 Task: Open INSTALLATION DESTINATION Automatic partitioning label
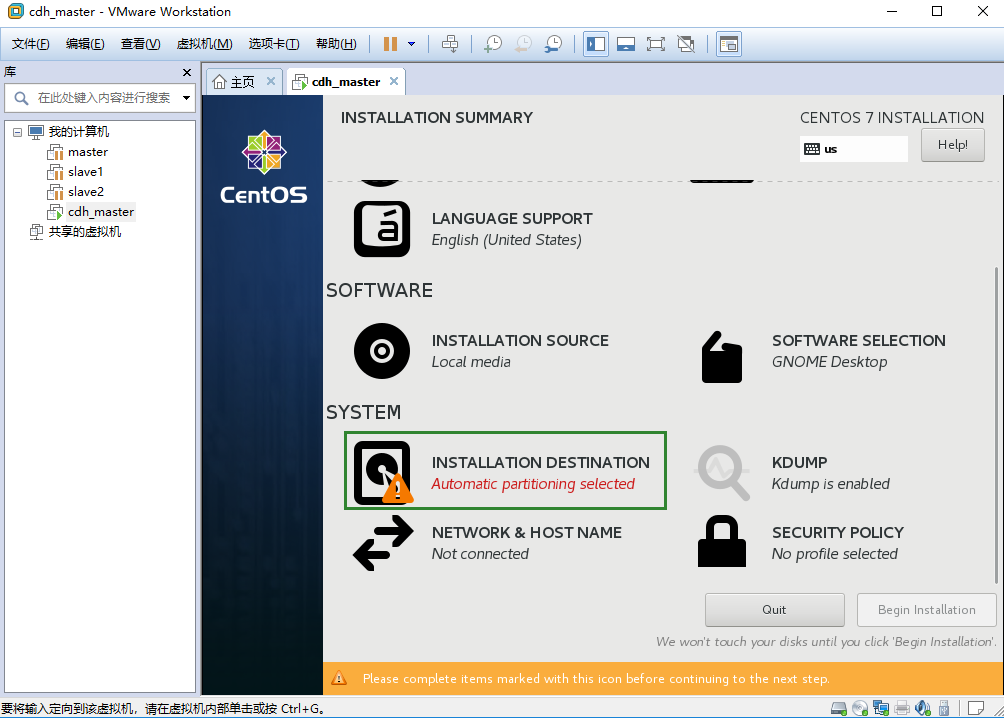540,473
